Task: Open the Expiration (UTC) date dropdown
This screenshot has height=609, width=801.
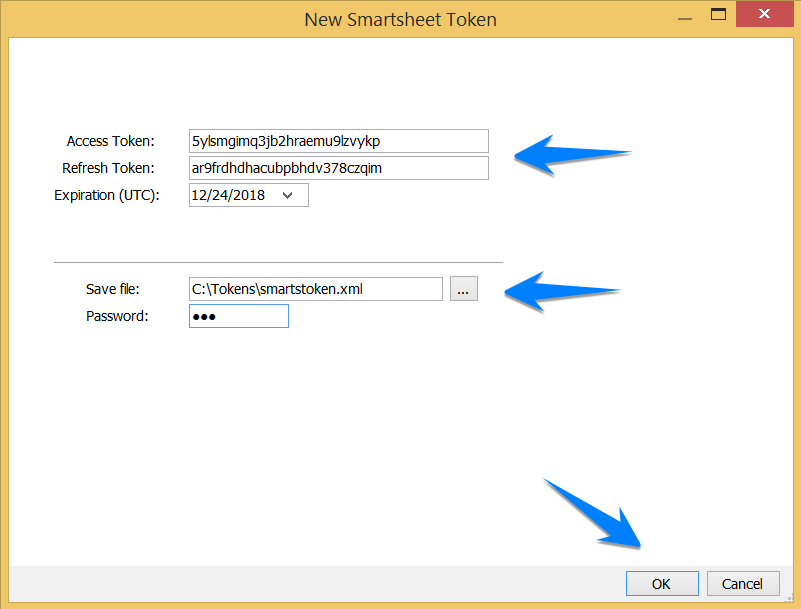Action: pyautogui.click(x=288, y=195)
